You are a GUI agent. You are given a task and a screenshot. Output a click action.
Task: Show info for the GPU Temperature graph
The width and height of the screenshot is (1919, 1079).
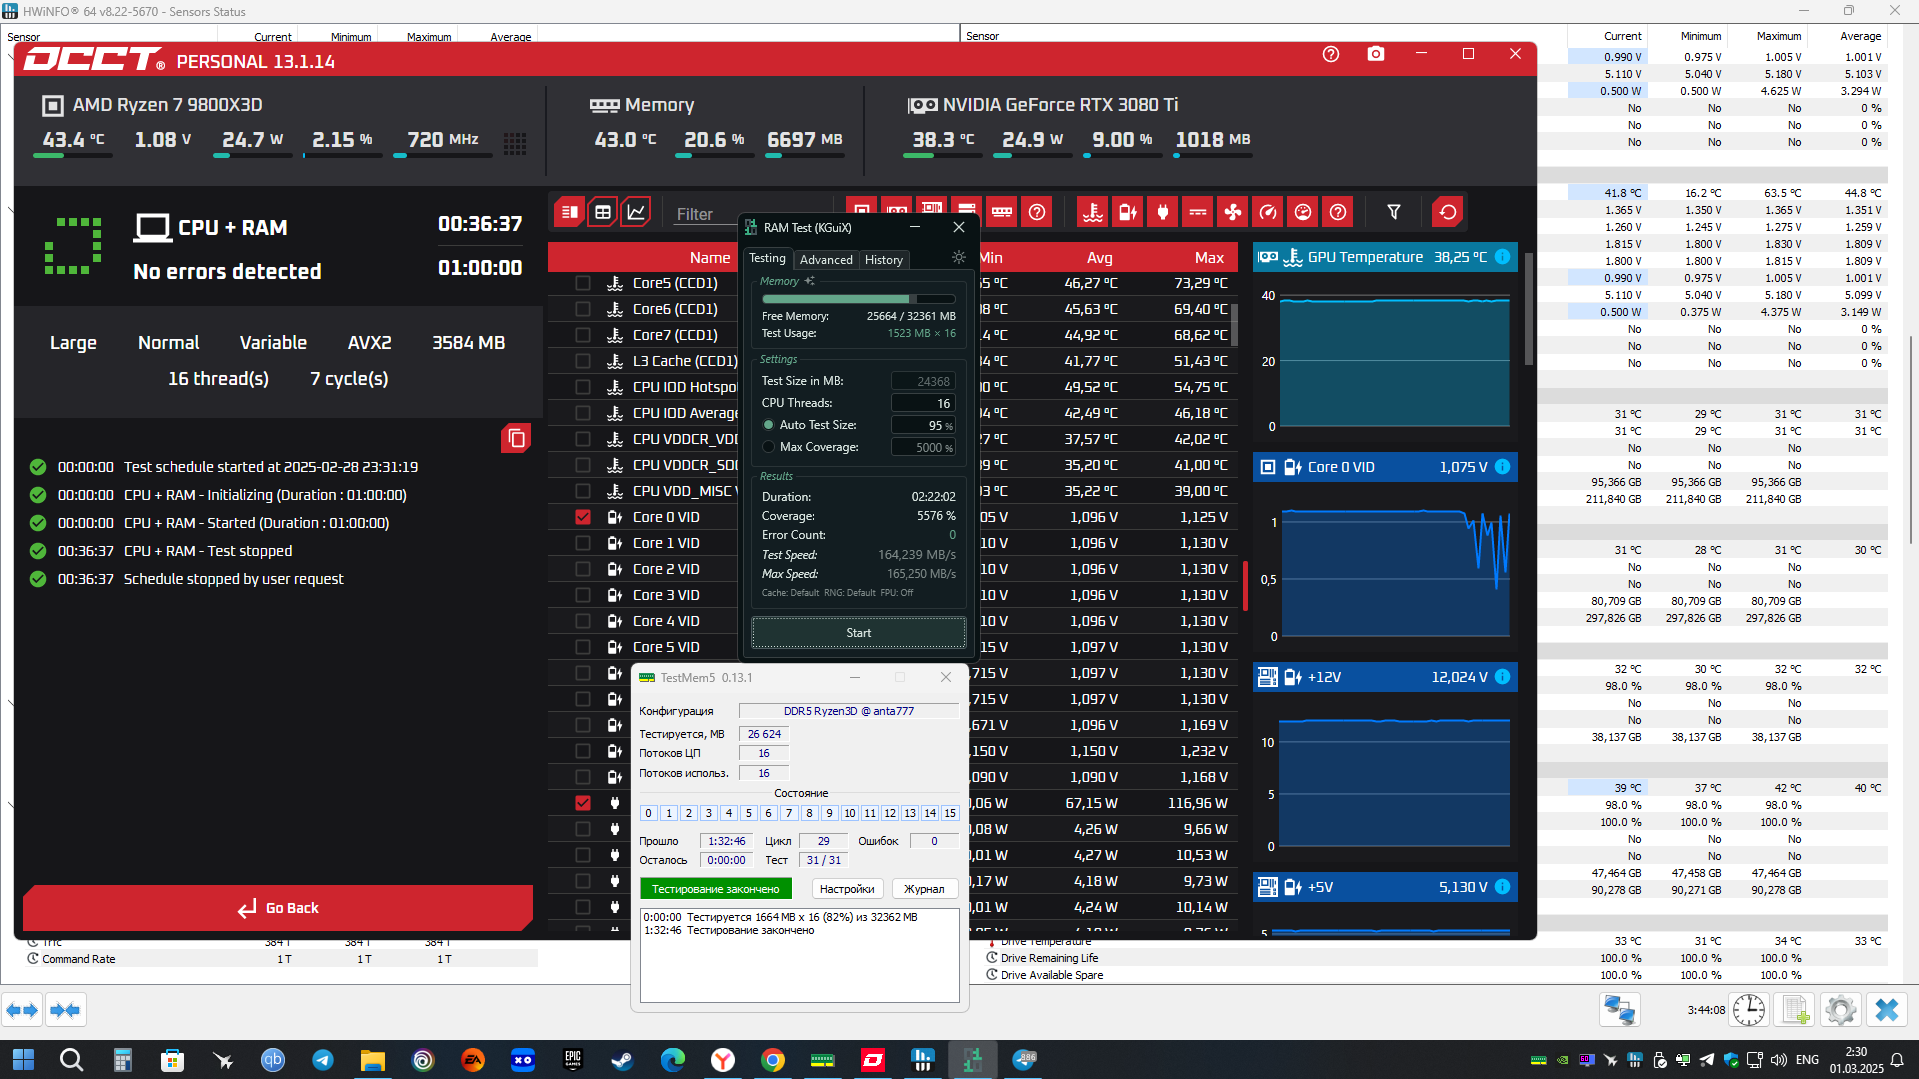point(1502,257)
